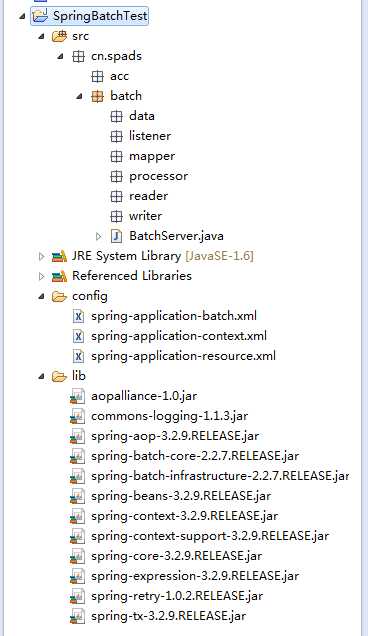The width and height of the screenshot is (368, 636).
Task: Click the spring-application-context.xml file icon
Action: (x=78, y=336)
